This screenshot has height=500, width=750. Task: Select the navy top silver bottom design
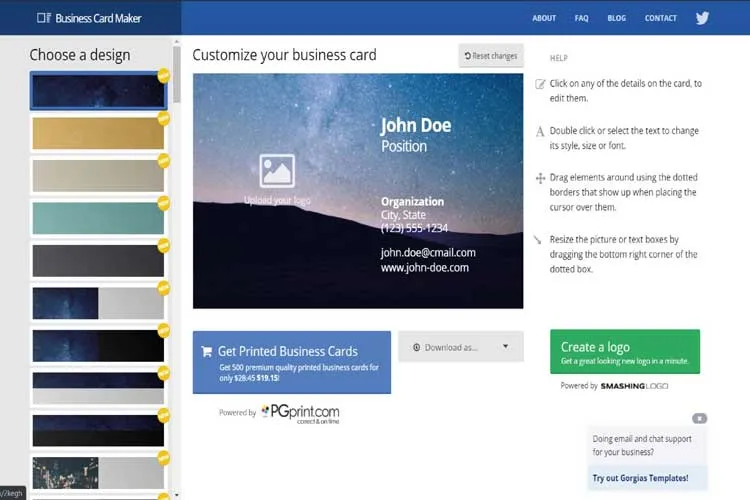(x=98, y=388)
